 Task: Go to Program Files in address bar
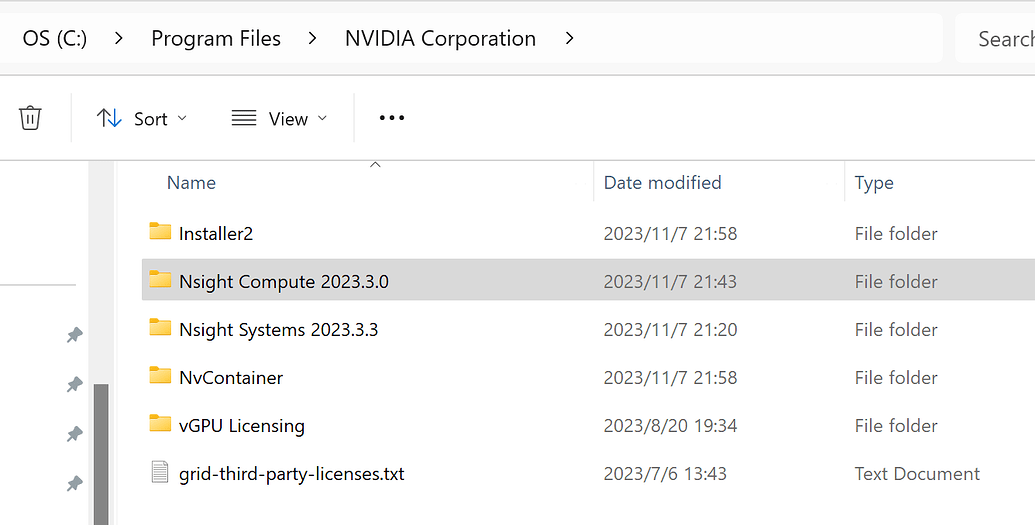pos(216,39)
